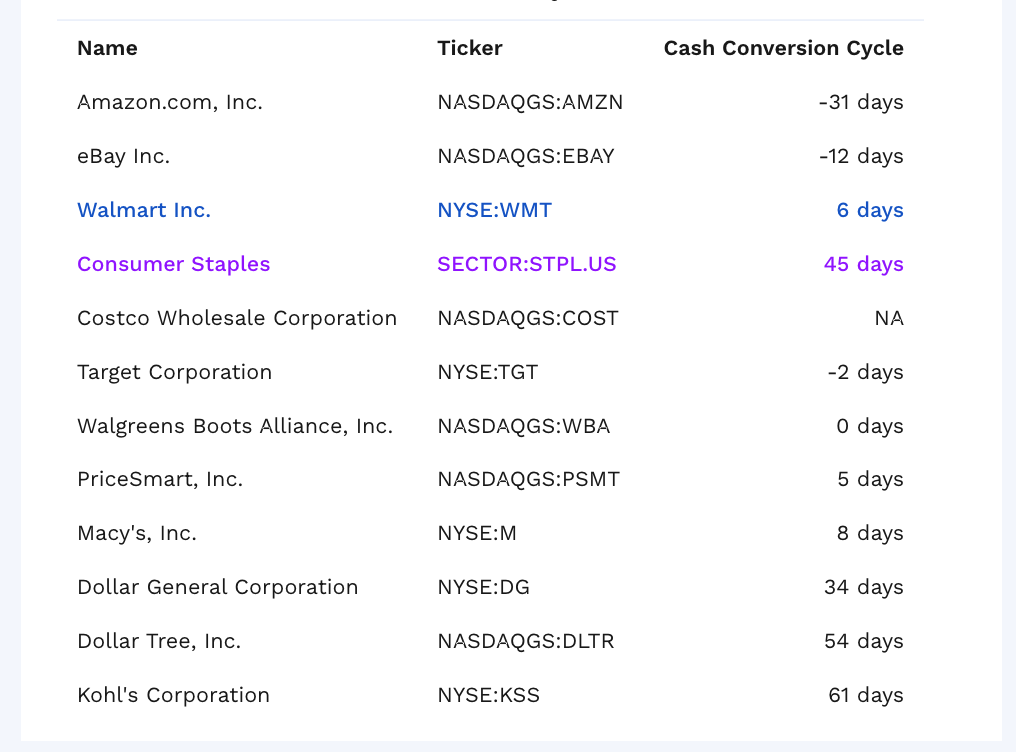Open the NYSE:WMT ticker link
This screenshot has height=752, width=1016.
point(494,210)
